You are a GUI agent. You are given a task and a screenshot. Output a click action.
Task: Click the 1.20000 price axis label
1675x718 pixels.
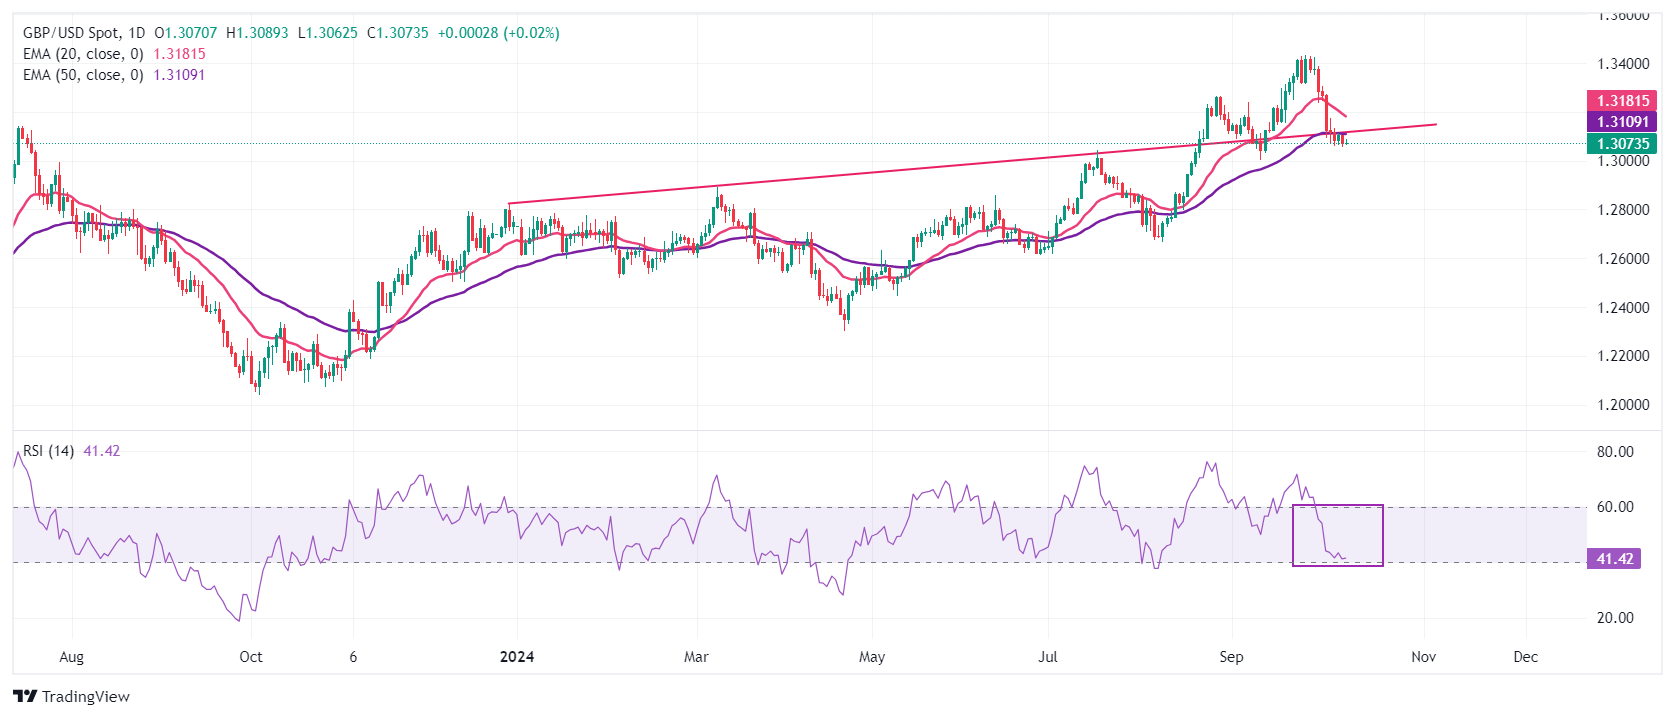(x=1622, y=405)
